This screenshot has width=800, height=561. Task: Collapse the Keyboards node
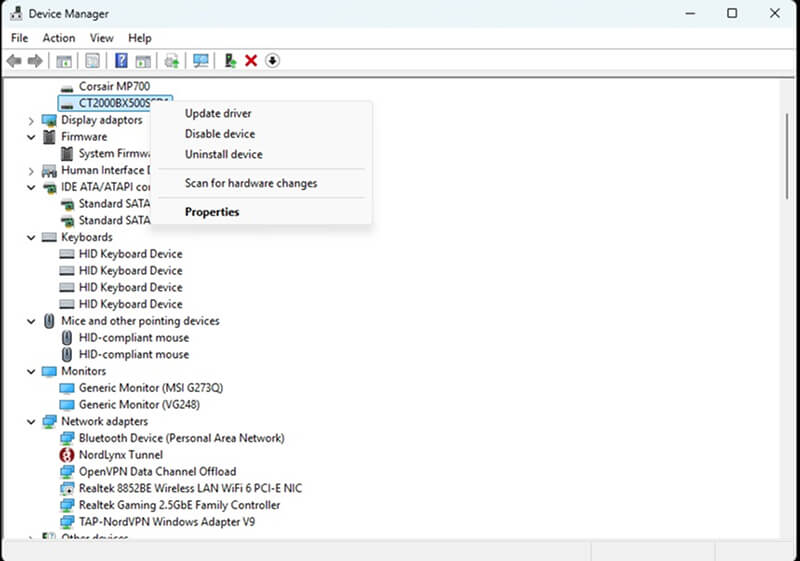click(31, 238)
